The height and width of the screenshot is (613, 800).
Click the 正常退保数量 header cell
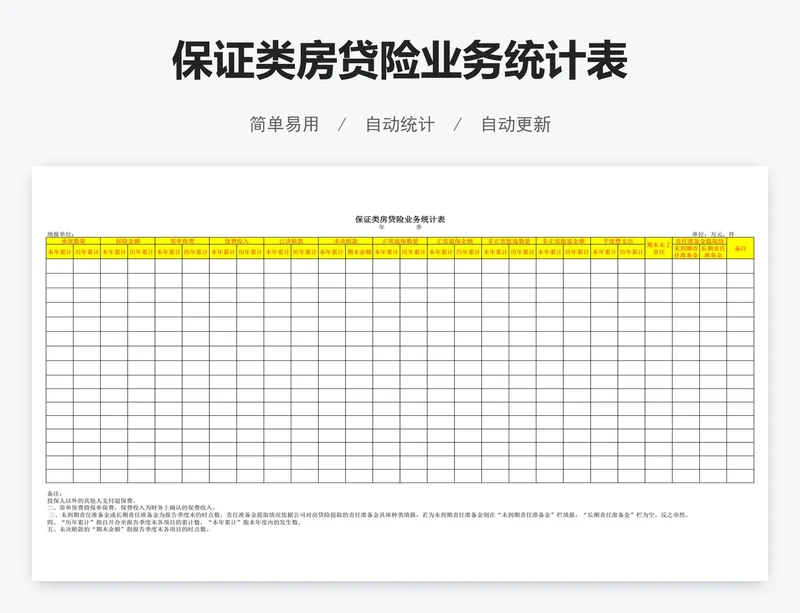(x=400, y=241)
